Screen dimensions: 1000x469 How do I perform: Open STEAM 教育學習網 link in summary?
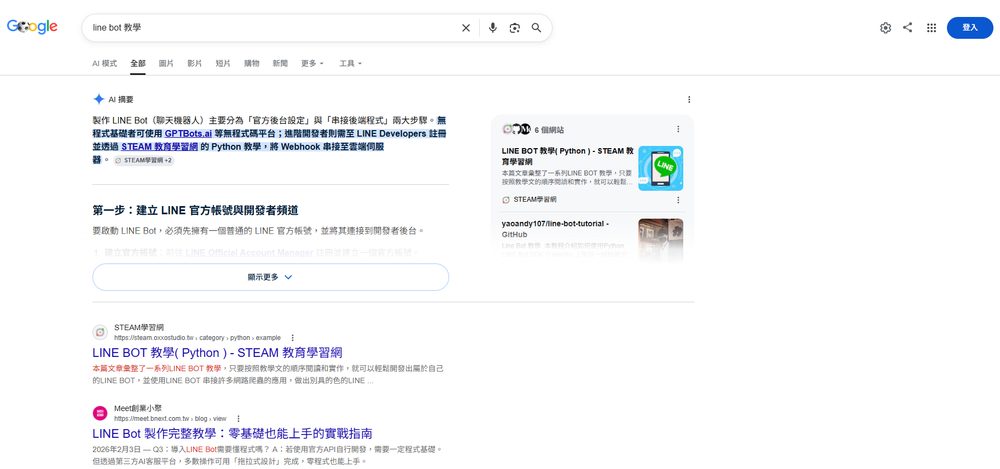[x=159, y=146]
